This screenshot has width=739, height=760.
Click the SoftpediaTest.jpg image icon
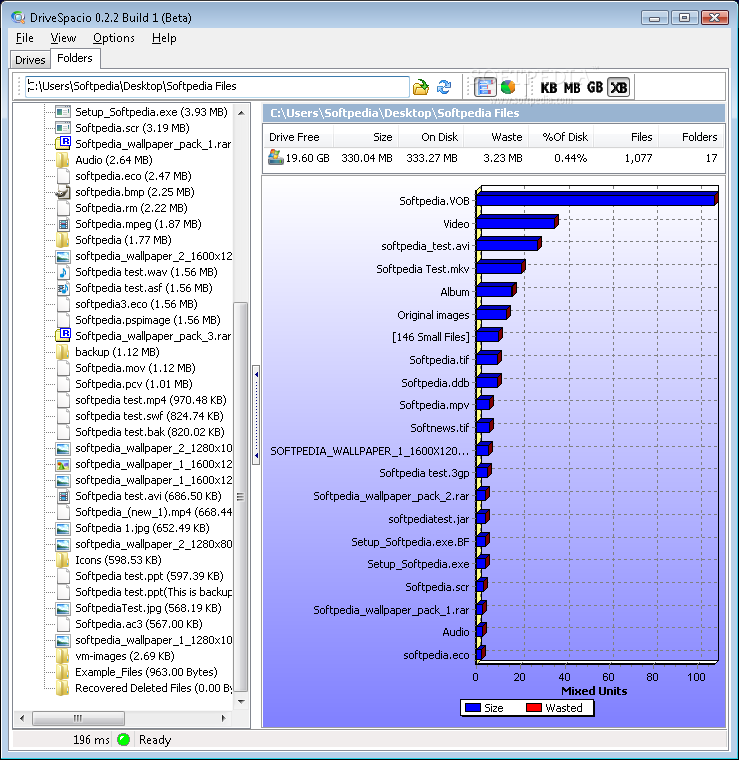pyautogui.click(x=63, y=608)
